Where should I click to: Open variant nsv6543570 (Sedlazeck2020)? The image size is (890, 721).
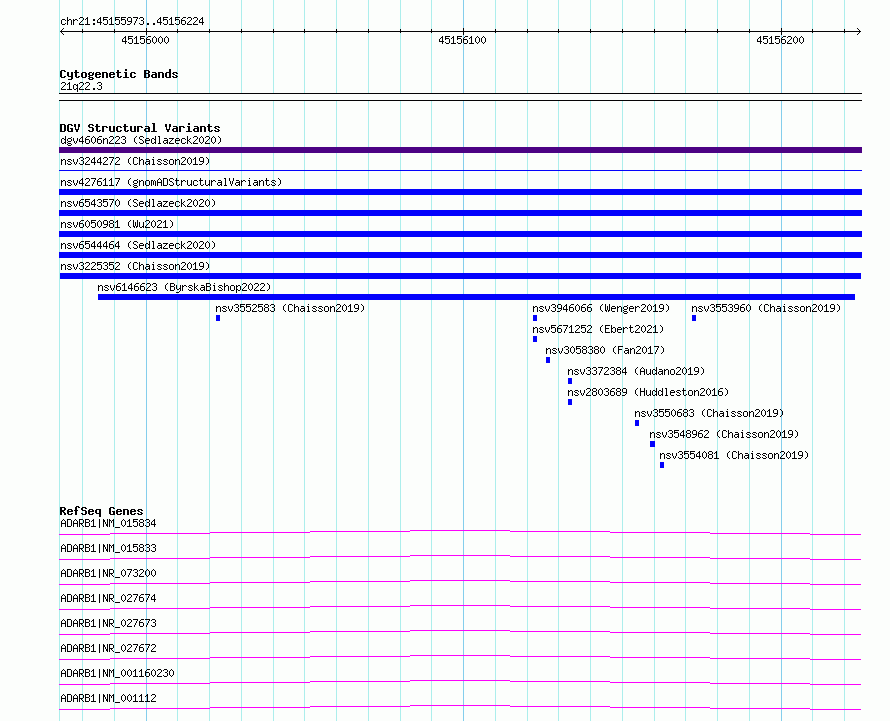(138, 203)
